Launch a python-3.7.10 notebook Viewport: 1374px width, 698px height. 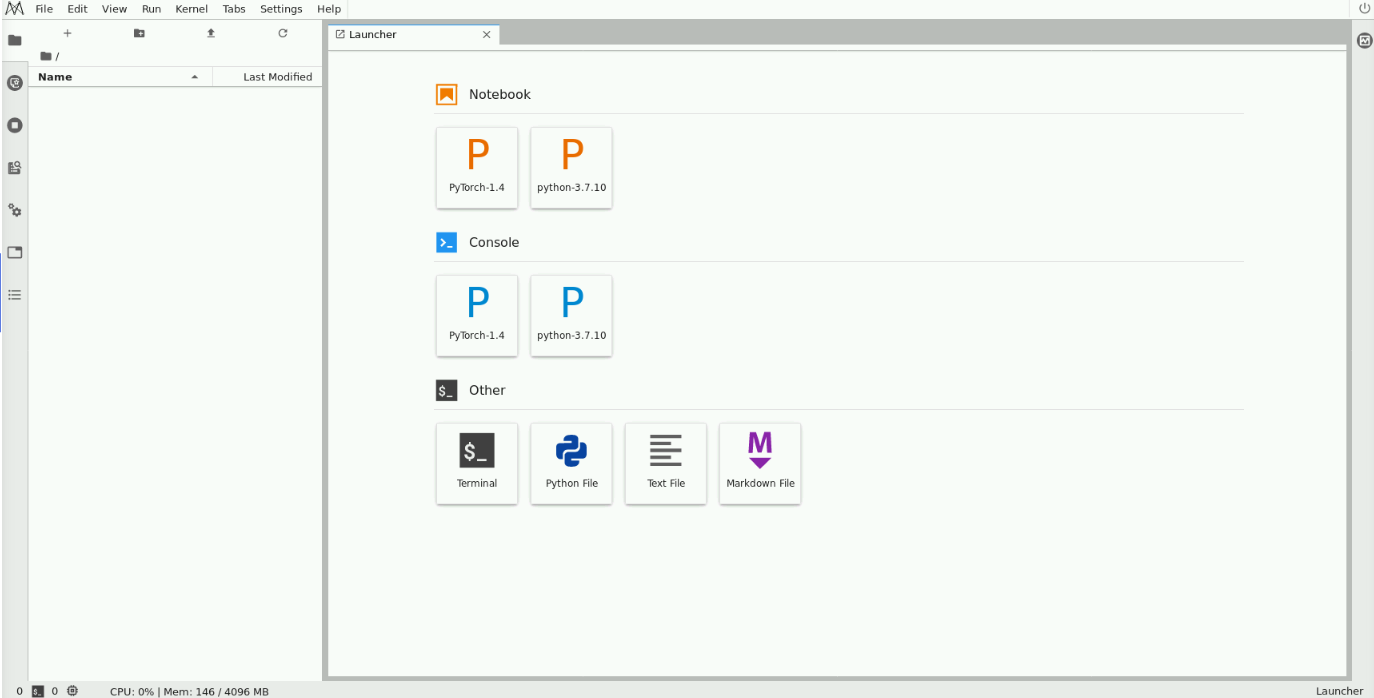pyautogui.click(x=571, y=167)
